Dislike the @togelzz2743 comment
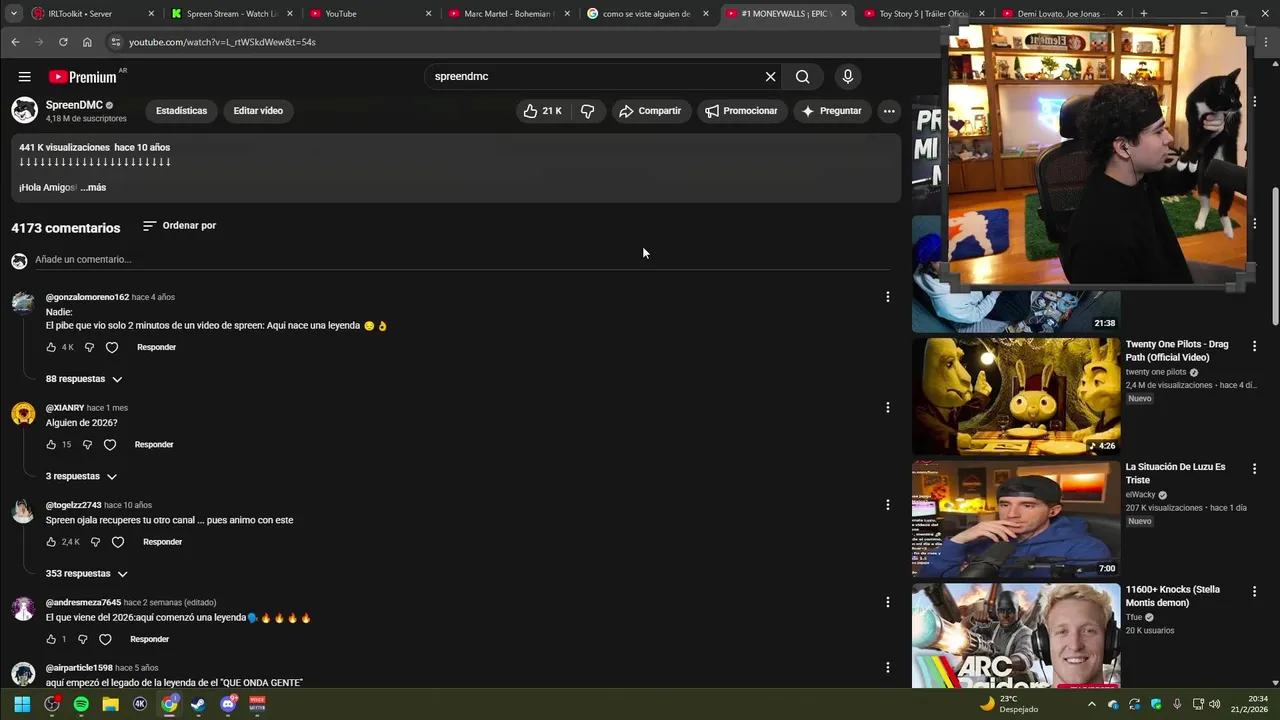Image resolution: width=1280 pixels, height=720 pixels. [95, 542]
